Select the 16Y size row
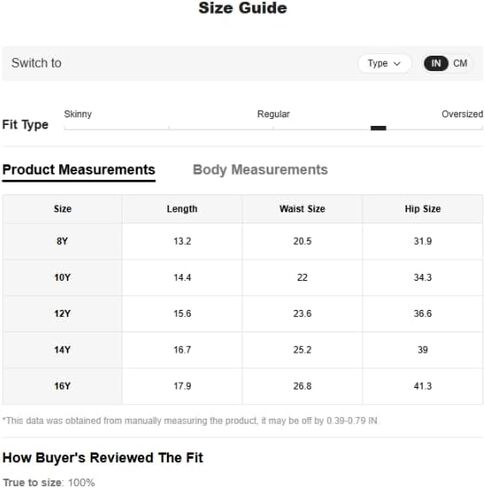 click(242, 386)
